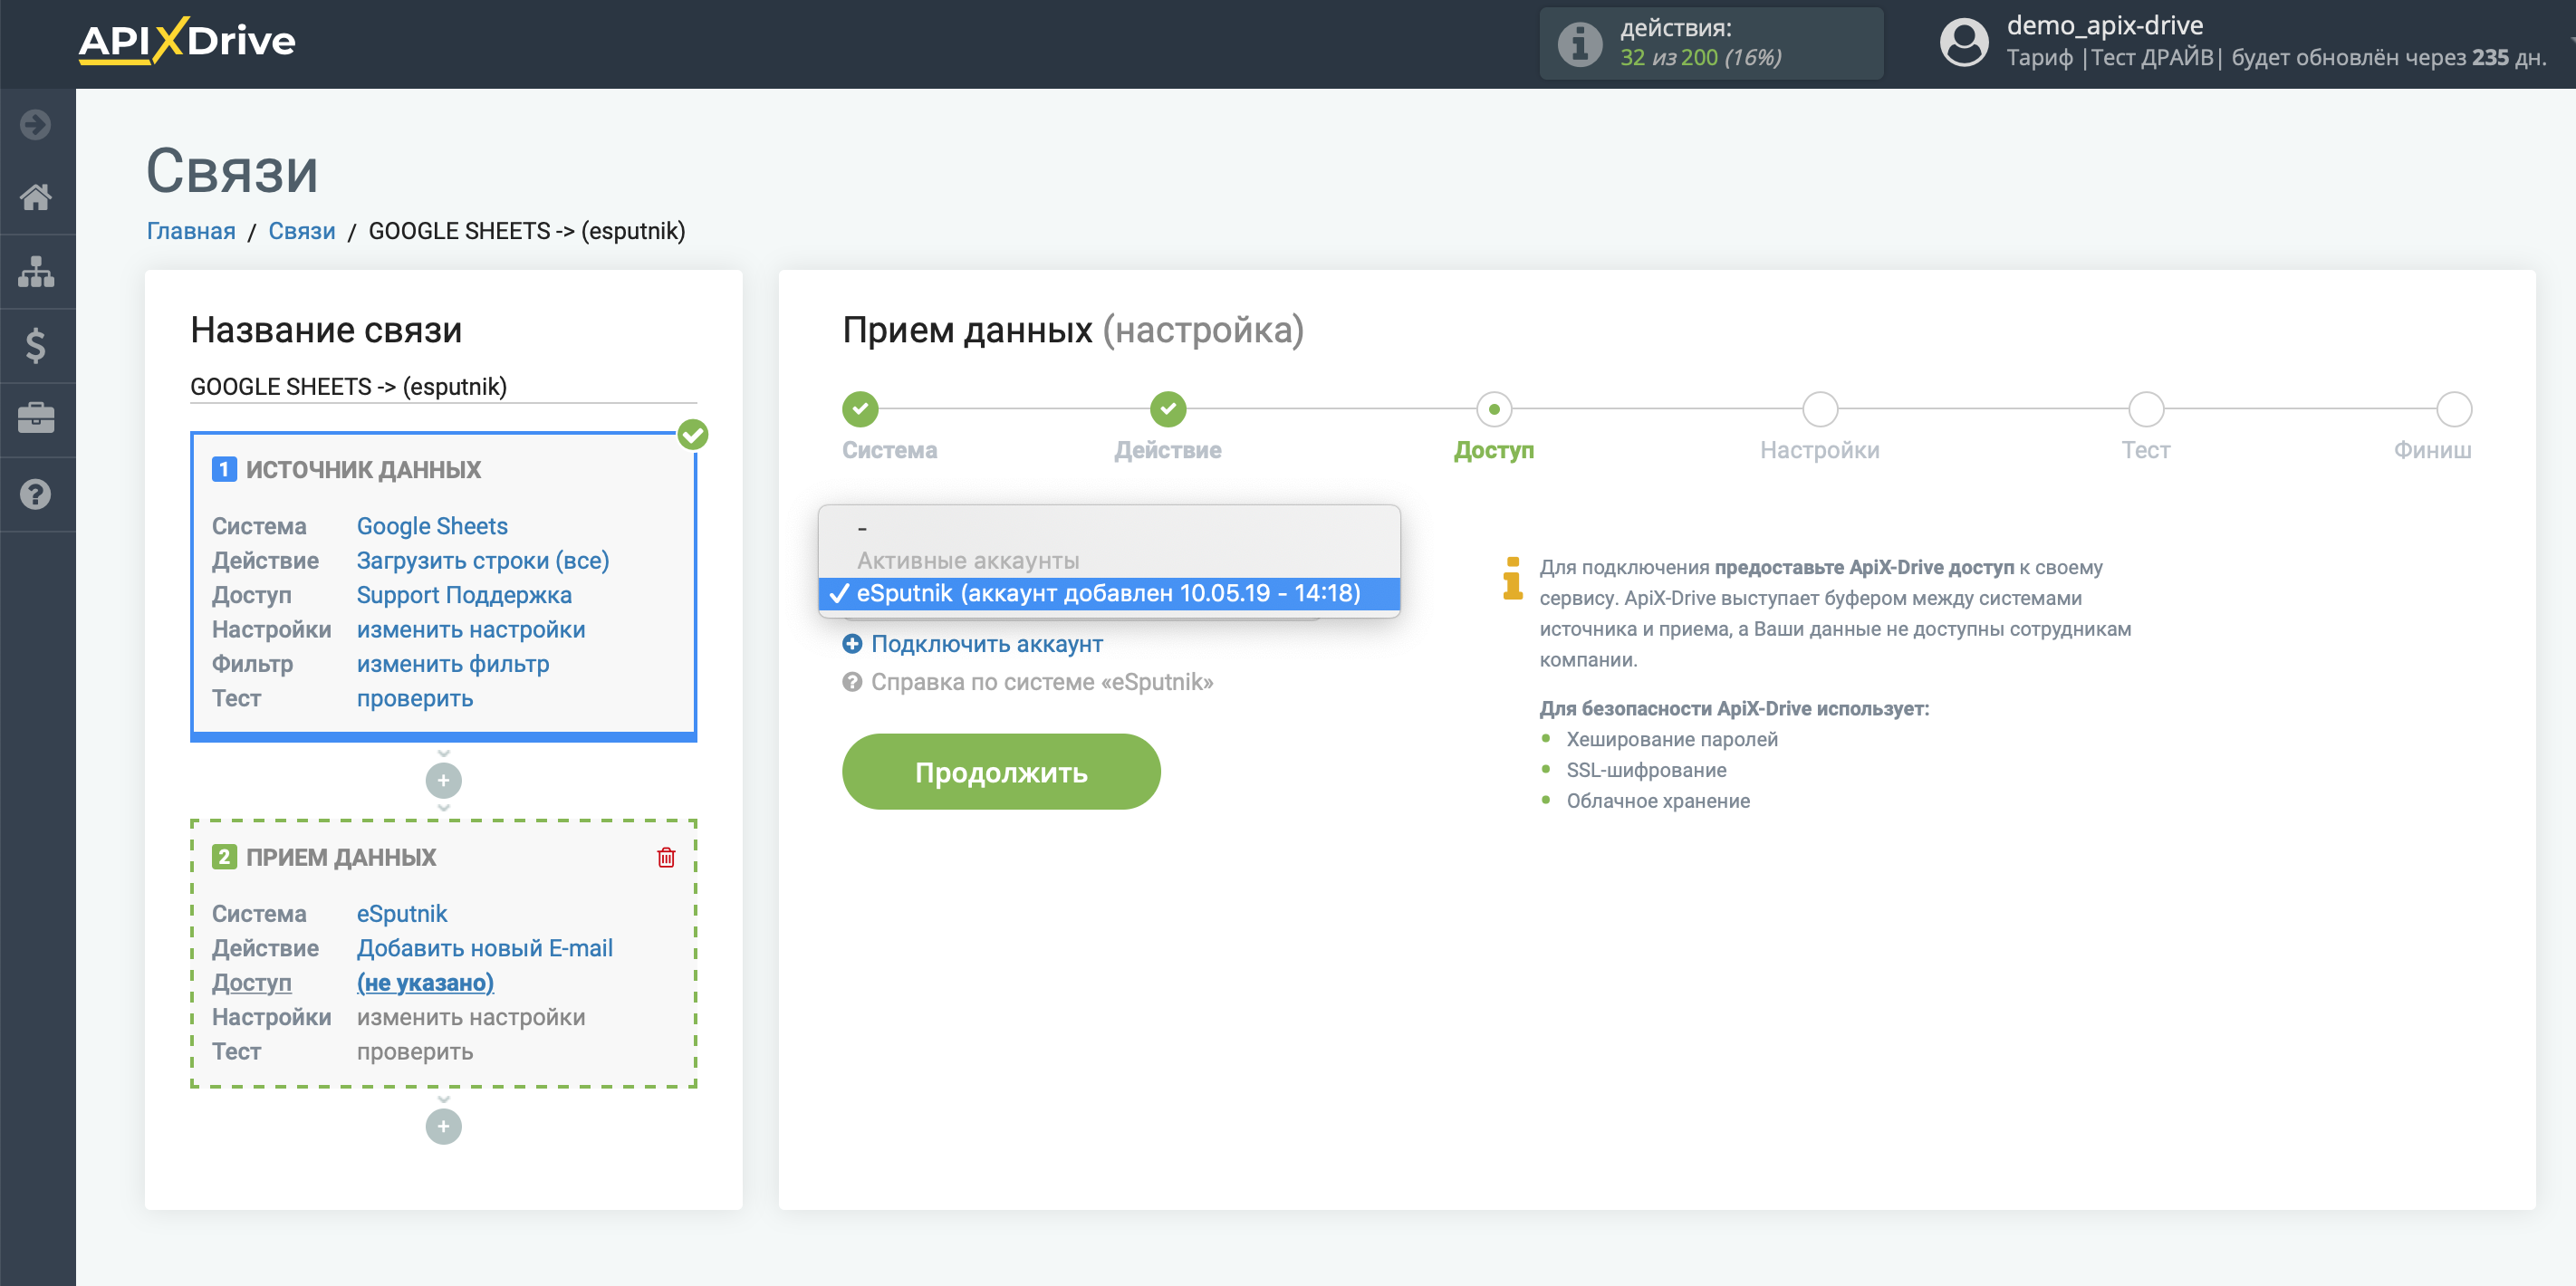Open connections sitemap icon in sidebar
The height and width of the screenshot is (1286, 2576).
(x=36, y=271)
